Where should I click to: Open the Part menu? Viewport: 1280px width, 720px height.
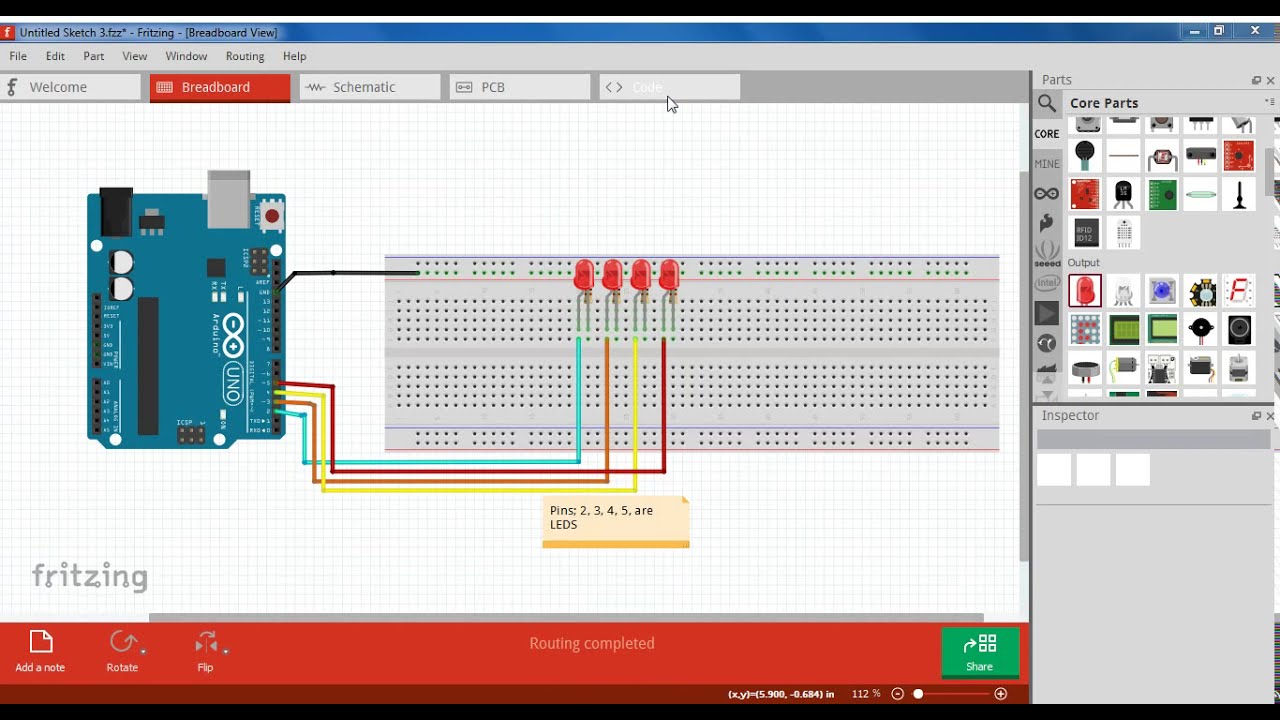(94, 56)
